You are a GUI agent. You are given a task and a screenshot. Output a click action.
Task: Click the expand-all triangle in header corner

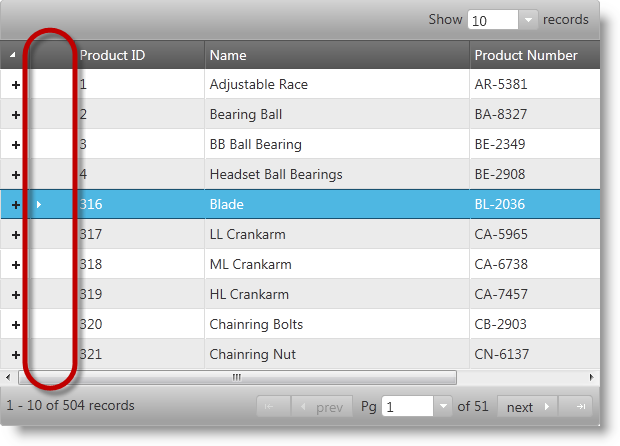(x=13, y=55)
